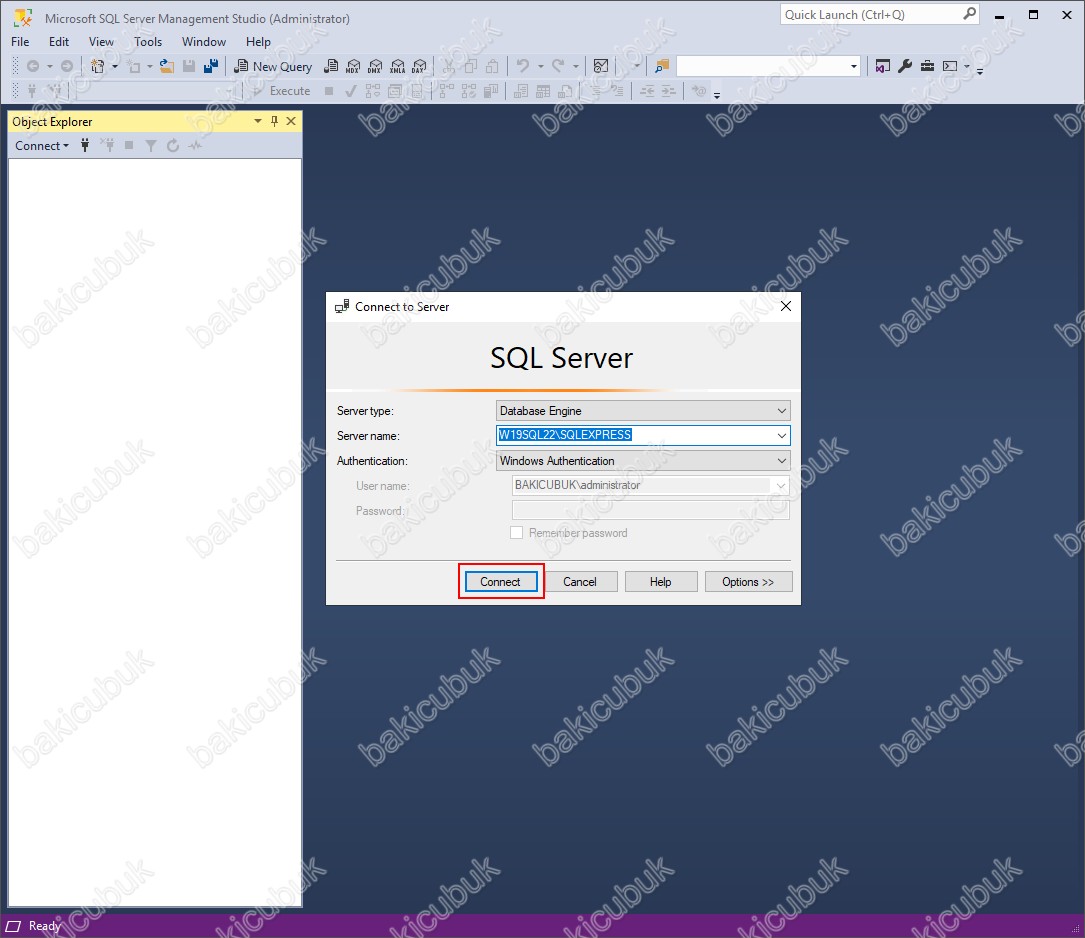1085x938 pixels.
Task: Open the Window menu
Action: pos(203,42)
